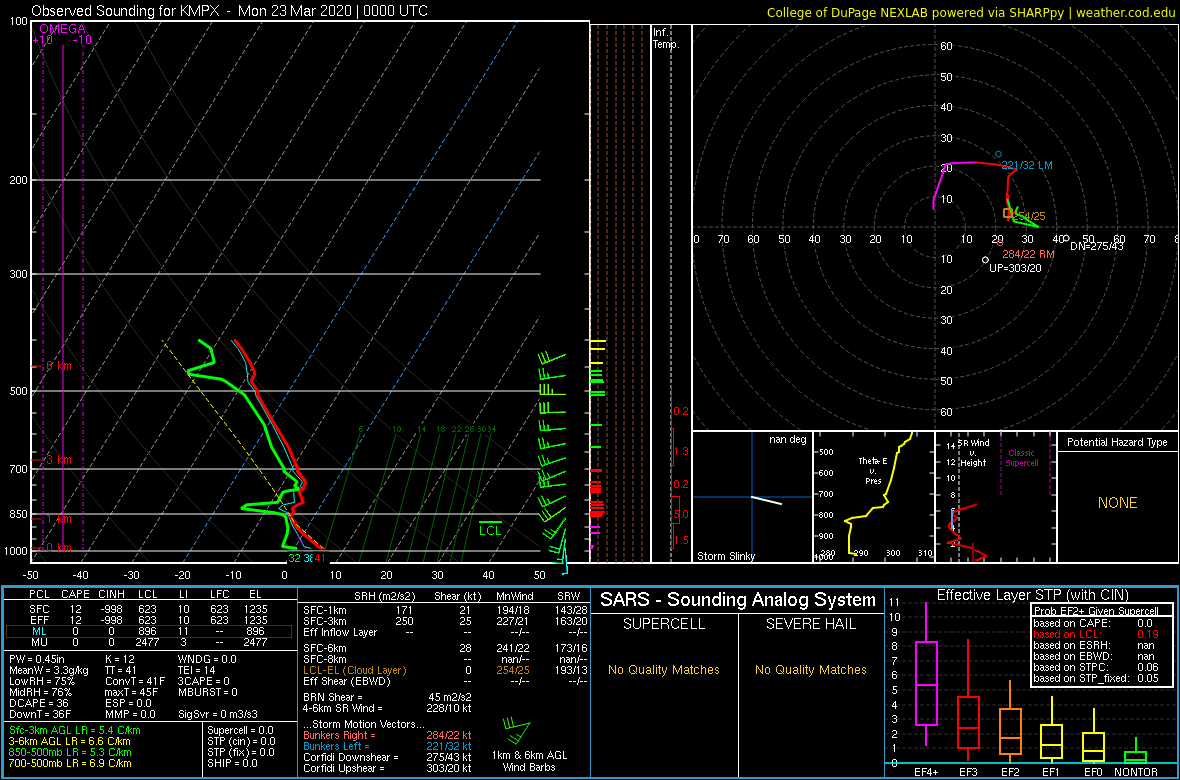Click the NONTOR axis label
Screen dimensions: 1180x780
coord(1136,772)
